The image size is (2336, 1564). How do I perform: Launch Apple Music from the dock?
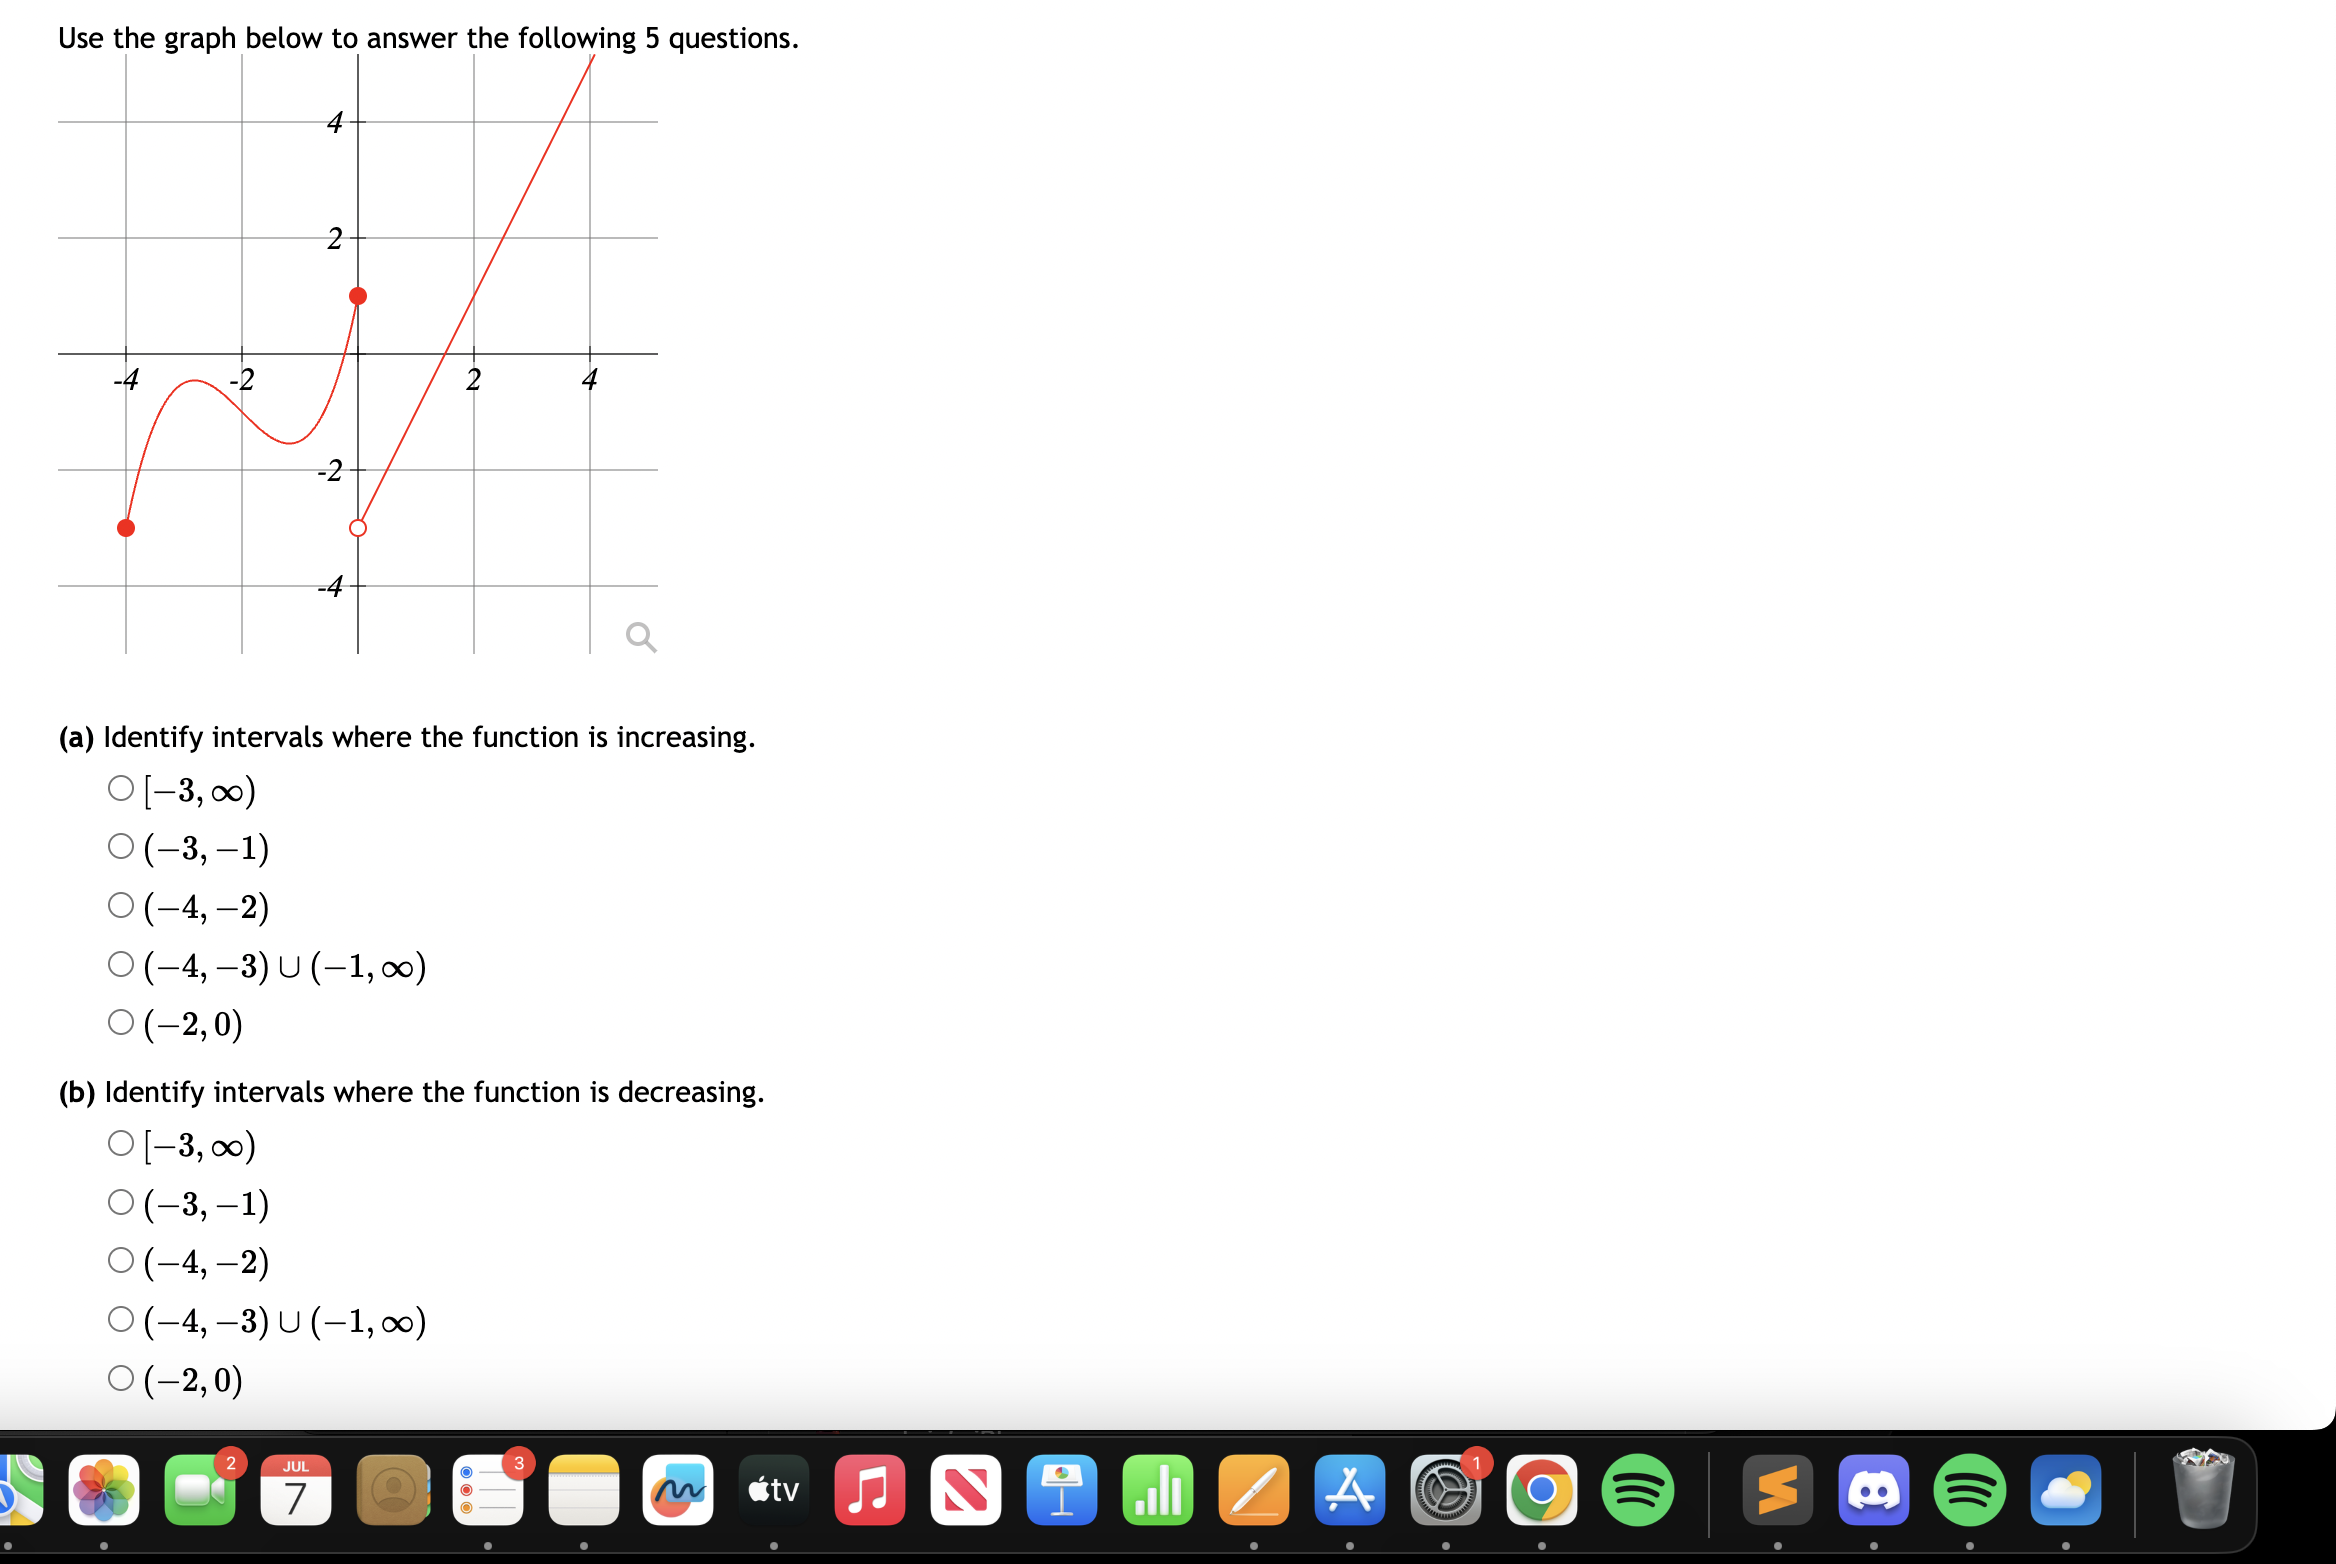(869, 1490)
